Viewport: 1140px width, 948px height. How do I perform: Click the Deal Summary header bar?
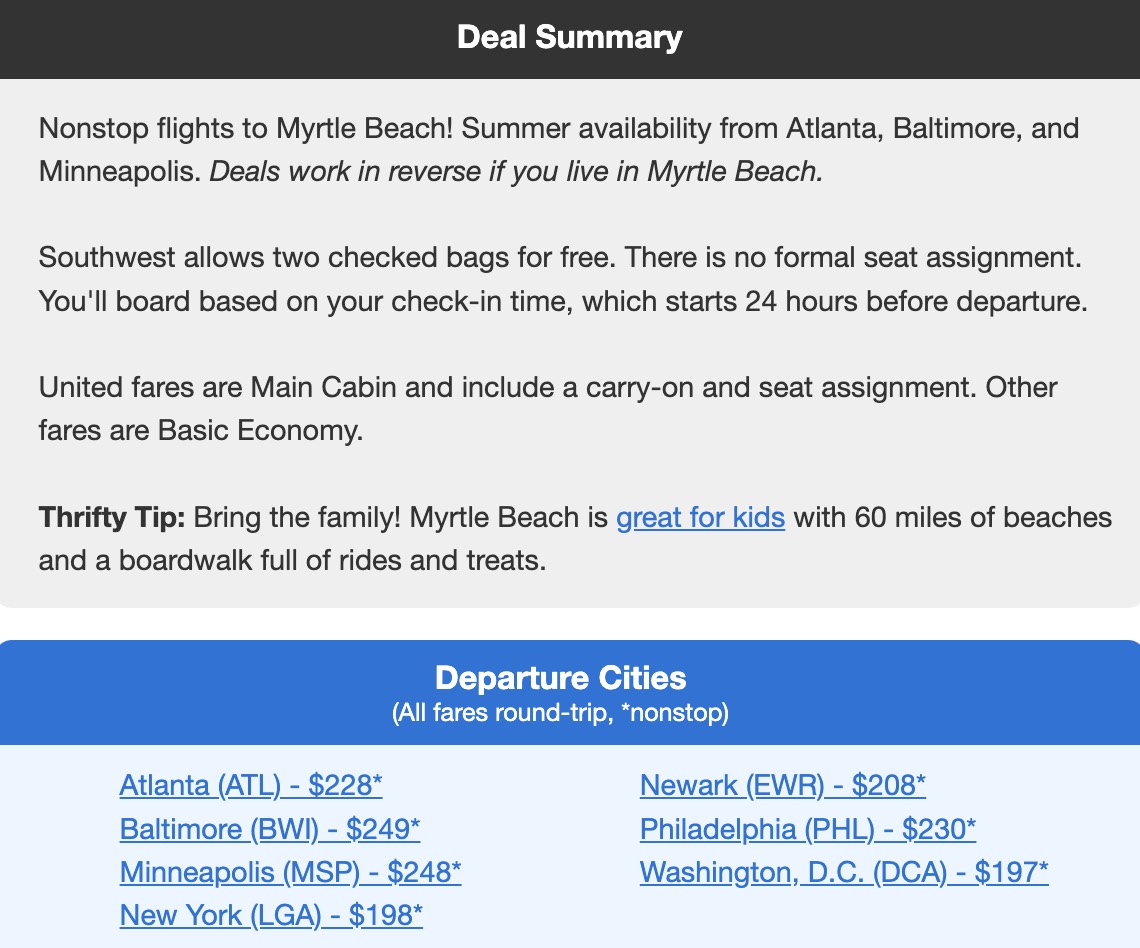[570, 38]
